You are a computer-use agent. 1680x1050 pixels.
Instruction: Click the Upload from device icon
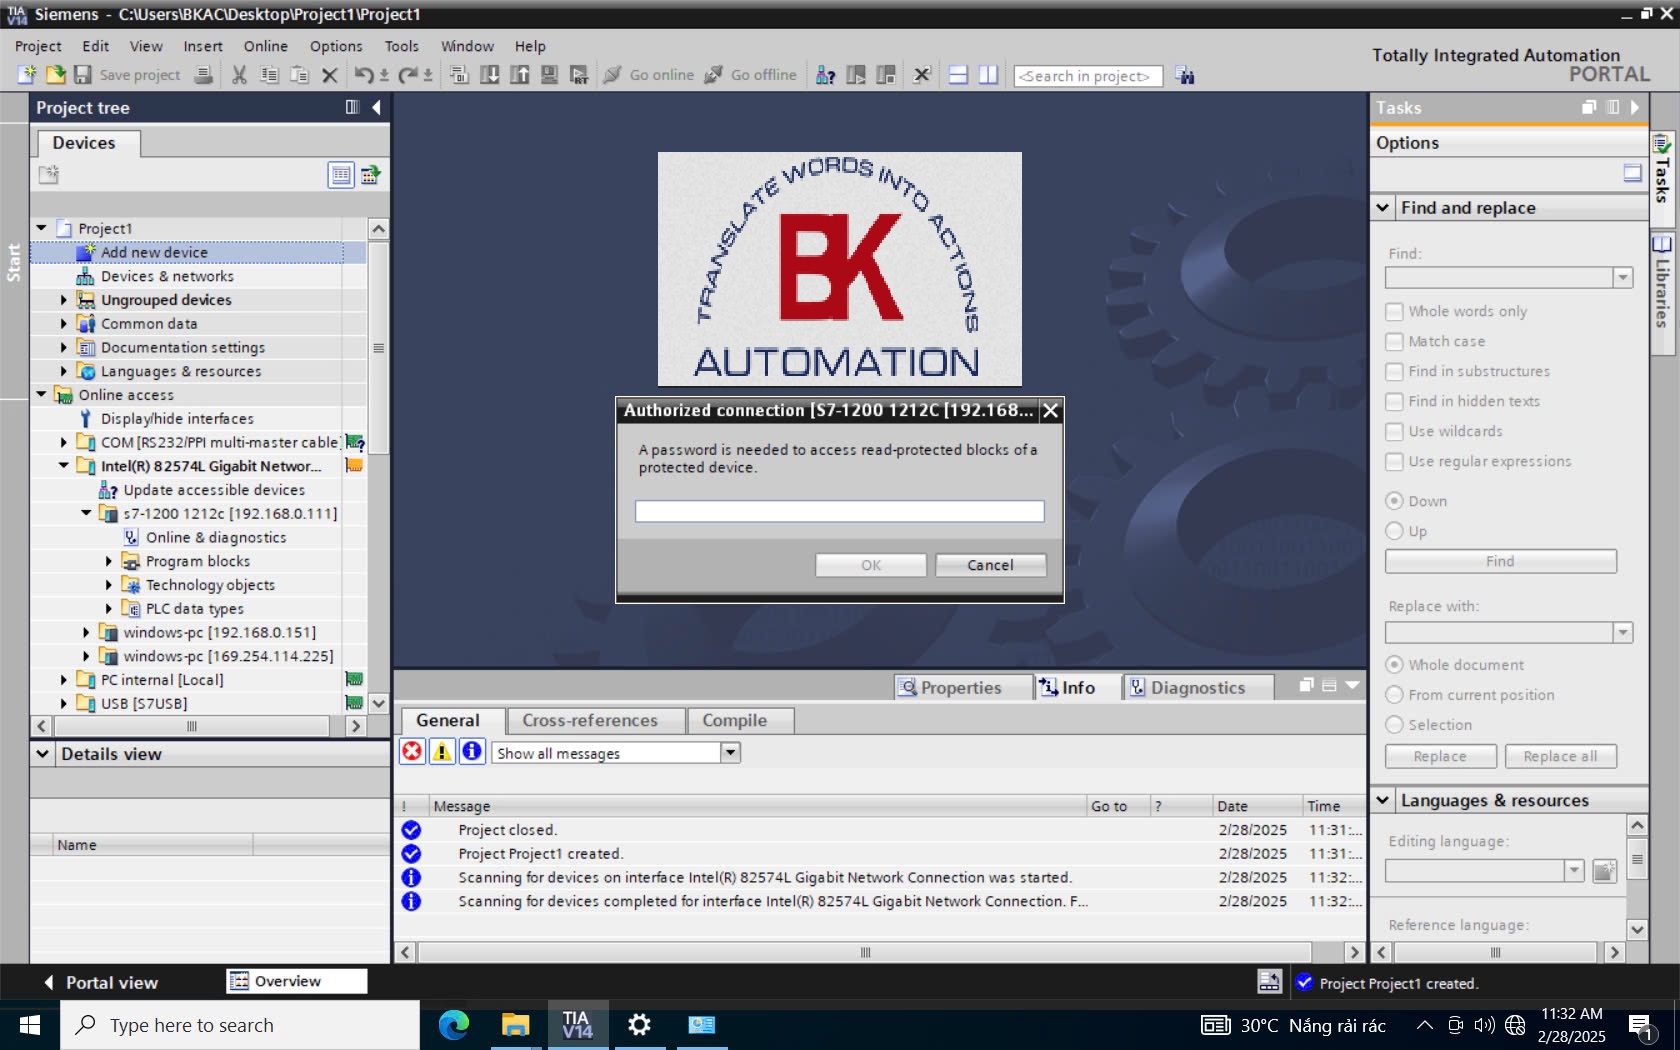point(519,75)
